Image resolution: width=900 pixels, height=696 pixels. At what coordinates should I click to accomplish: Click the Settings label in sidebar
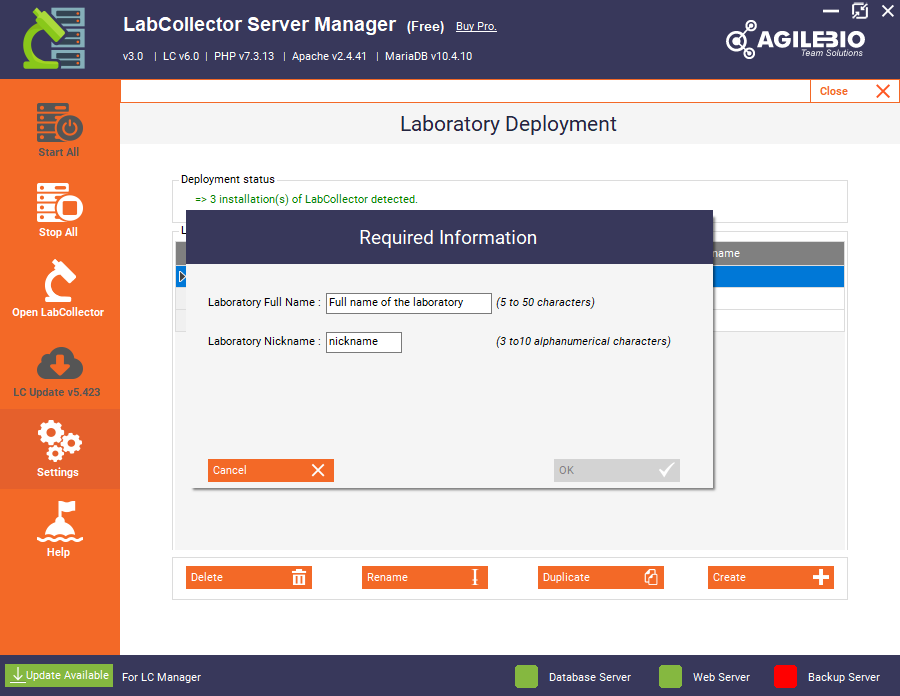coord(58,472)
